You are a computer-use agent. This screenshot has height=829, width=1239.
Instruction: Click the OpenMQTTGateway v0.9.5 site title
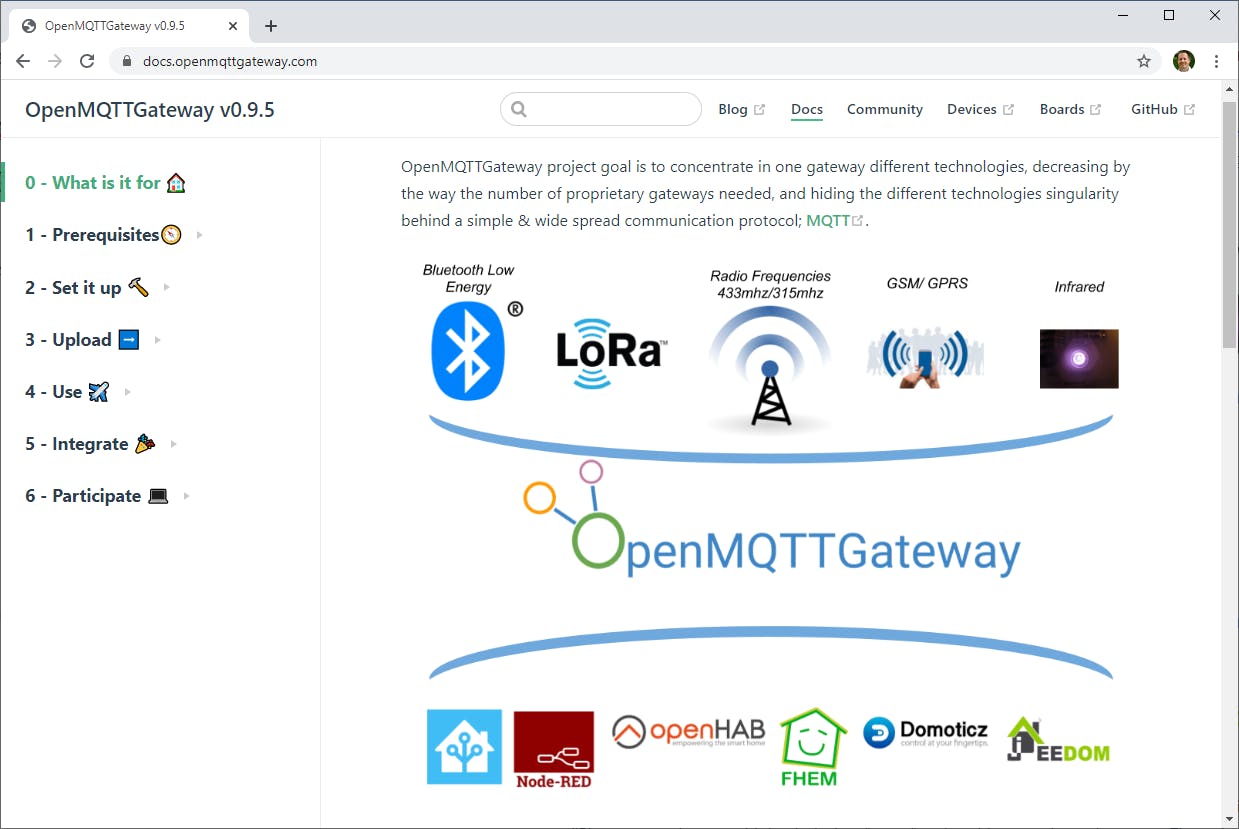150,110
